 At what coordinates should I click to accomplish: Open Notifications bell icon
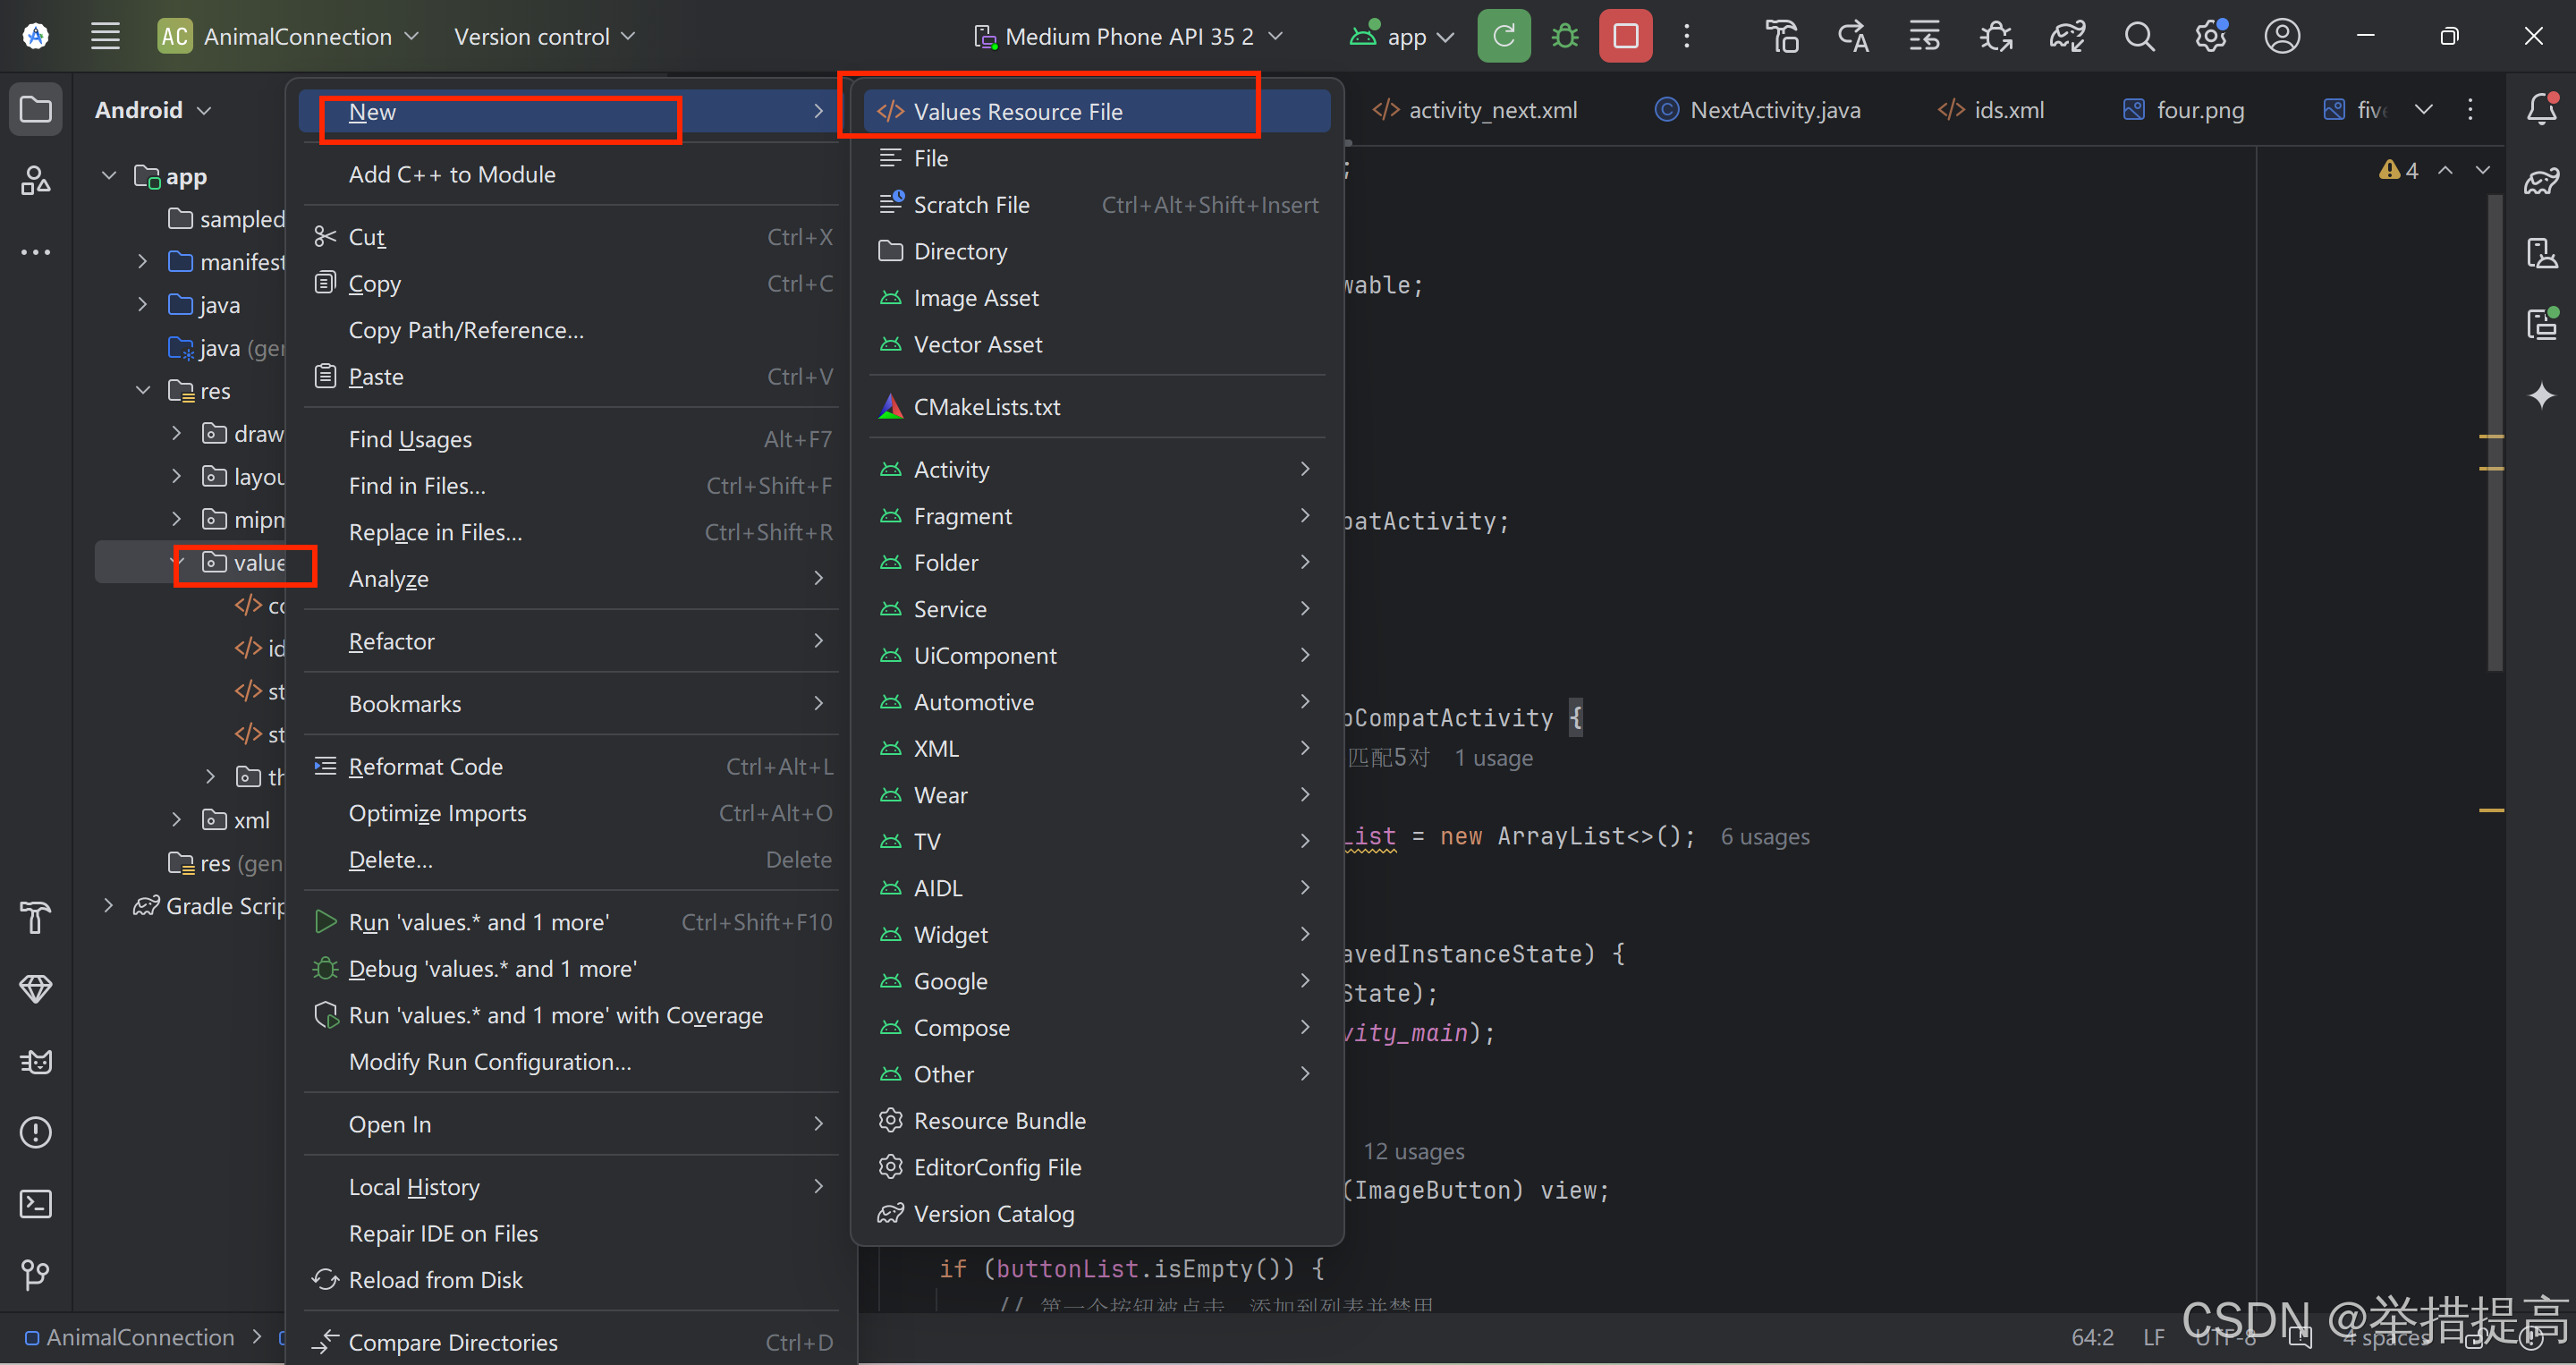(x=2541, y=109)
